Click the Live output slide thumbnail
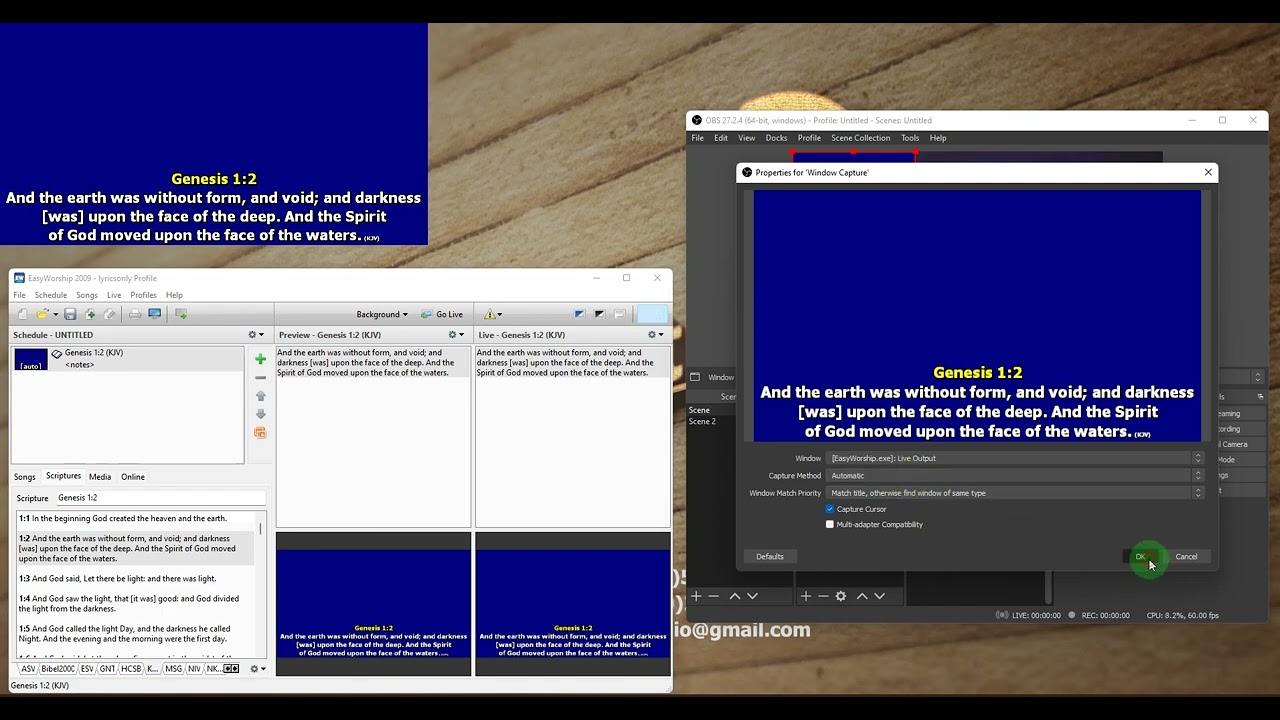The image size is (1280, 720). pos(573,604)
